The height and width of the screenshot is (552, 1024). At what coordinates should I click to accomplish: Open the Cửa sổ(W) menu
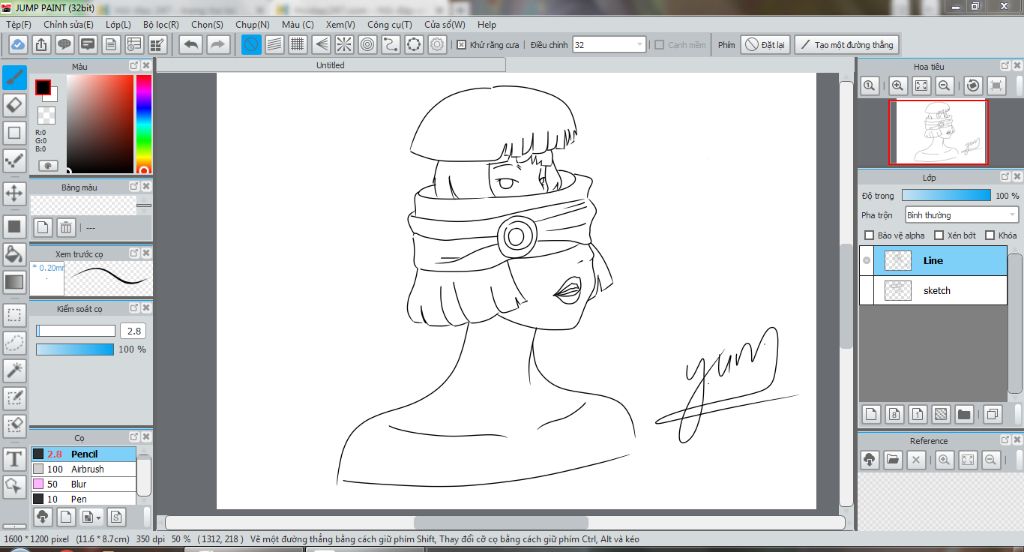point(445,24)
